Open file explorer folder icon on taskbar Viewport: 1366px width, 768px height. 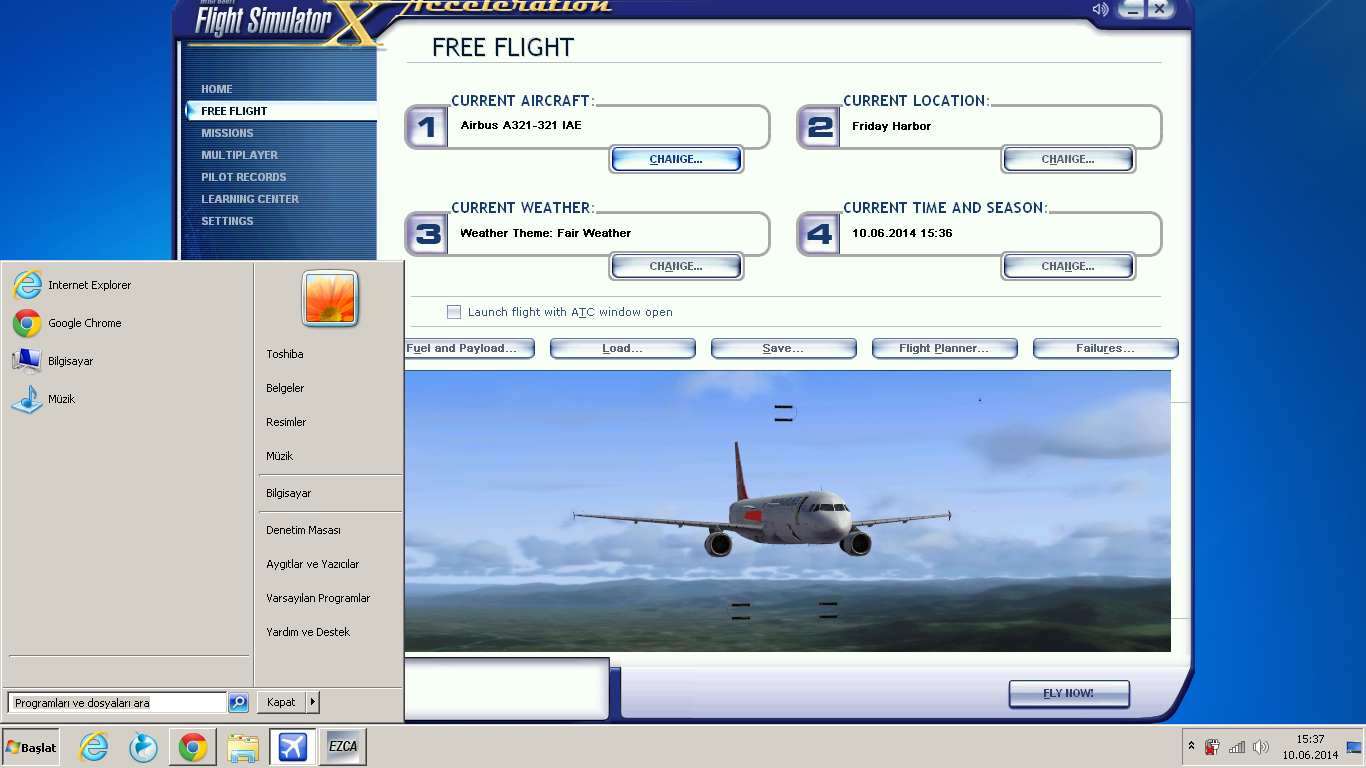tap(243, 747)
